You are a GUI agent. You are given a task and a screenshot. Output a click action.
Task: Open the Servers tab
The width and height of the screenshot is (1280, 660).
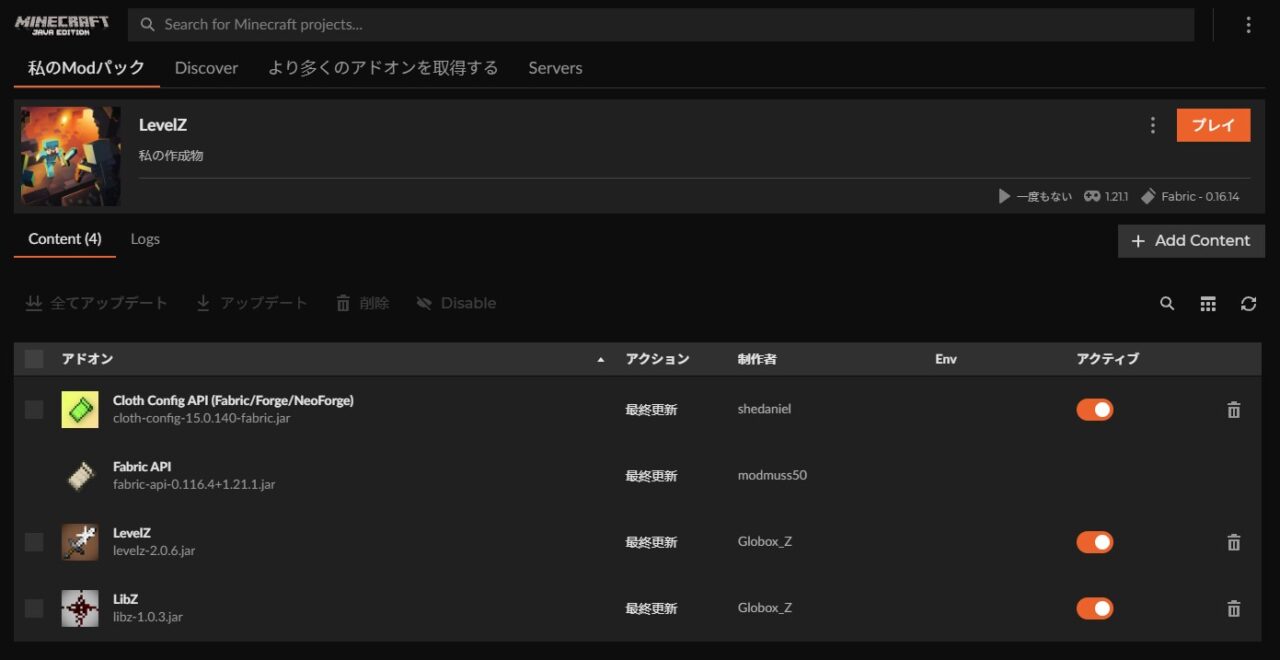click(x=555, y=68)
